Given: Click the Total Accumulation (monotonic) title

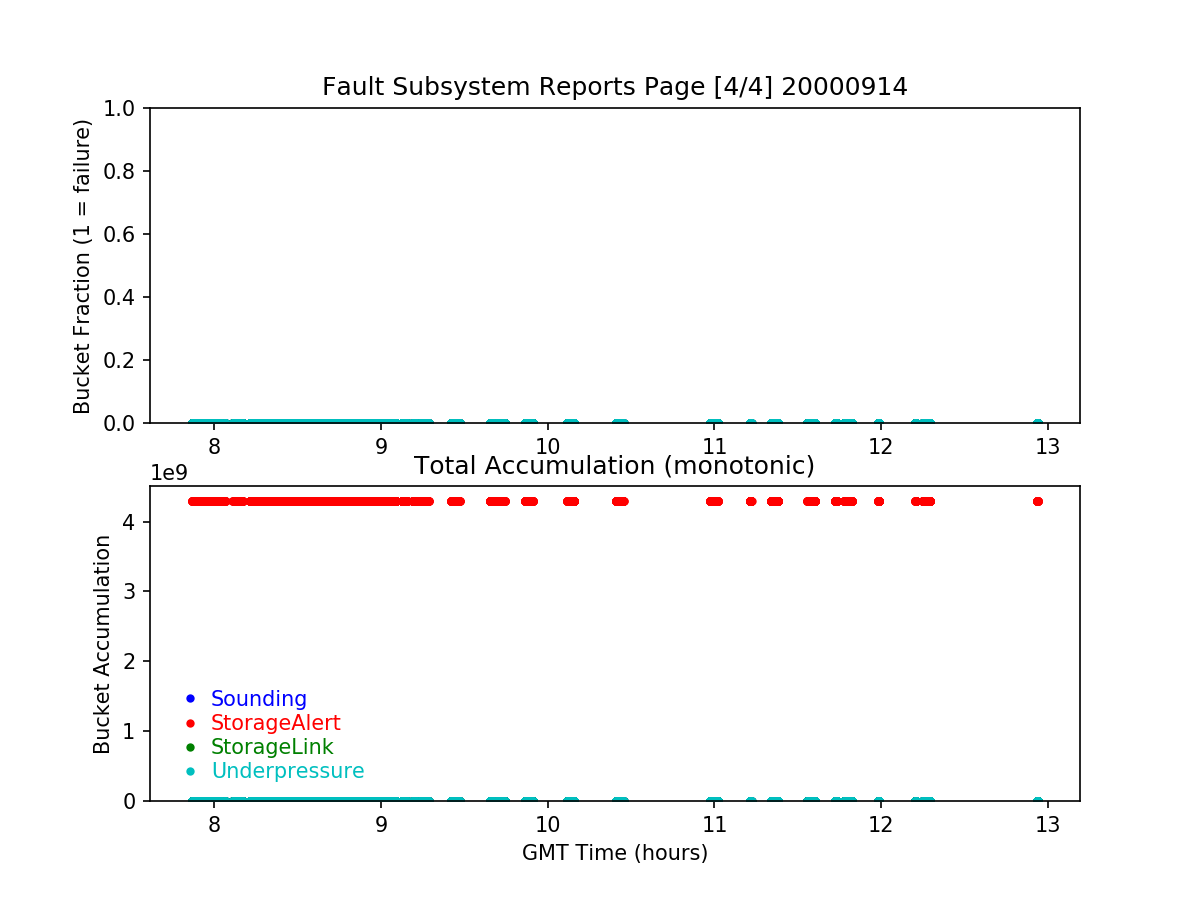Looking at the screenshot, I should coord(614,466).
